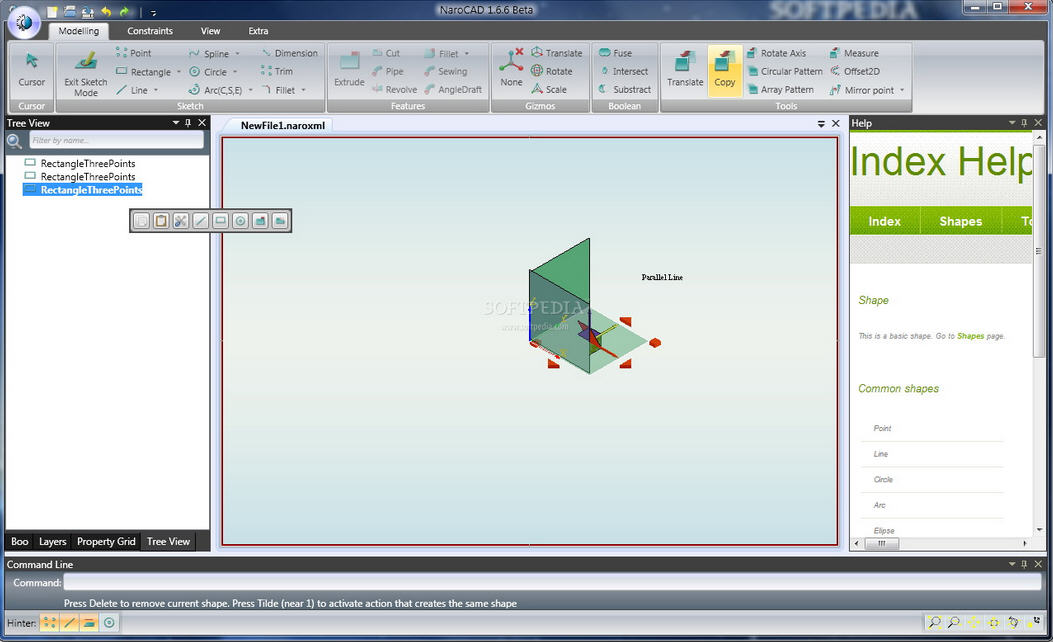
Task: Pick the Copy tool in Tools group
Action: (725, 71)
